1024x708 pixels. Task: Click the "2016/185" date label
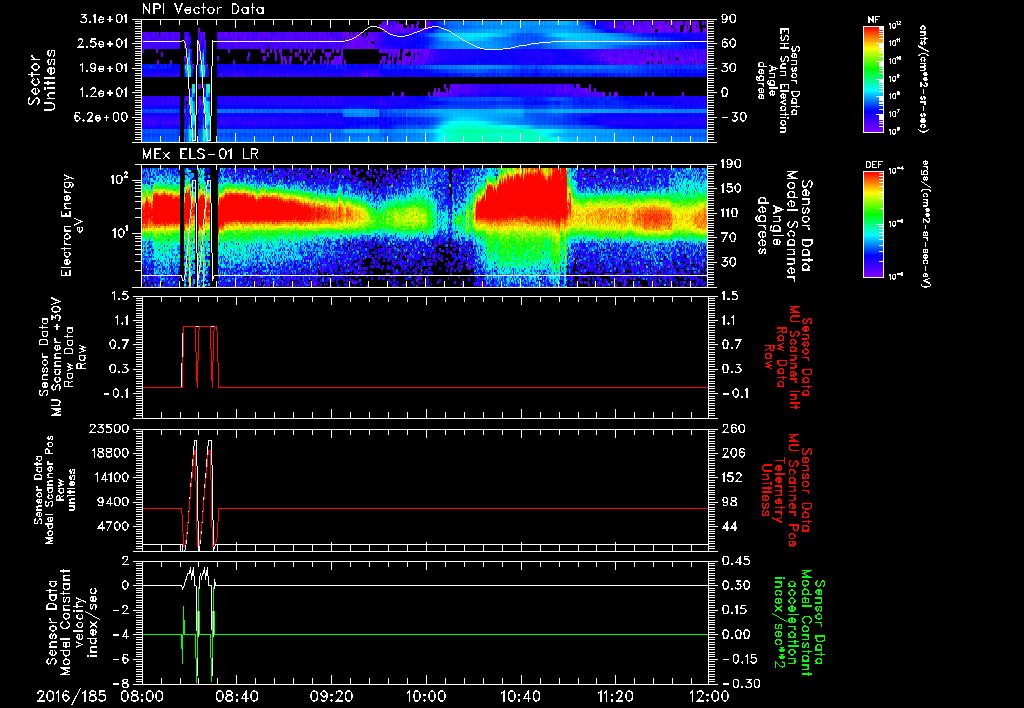pyautogui.click(x=71, y=696)
